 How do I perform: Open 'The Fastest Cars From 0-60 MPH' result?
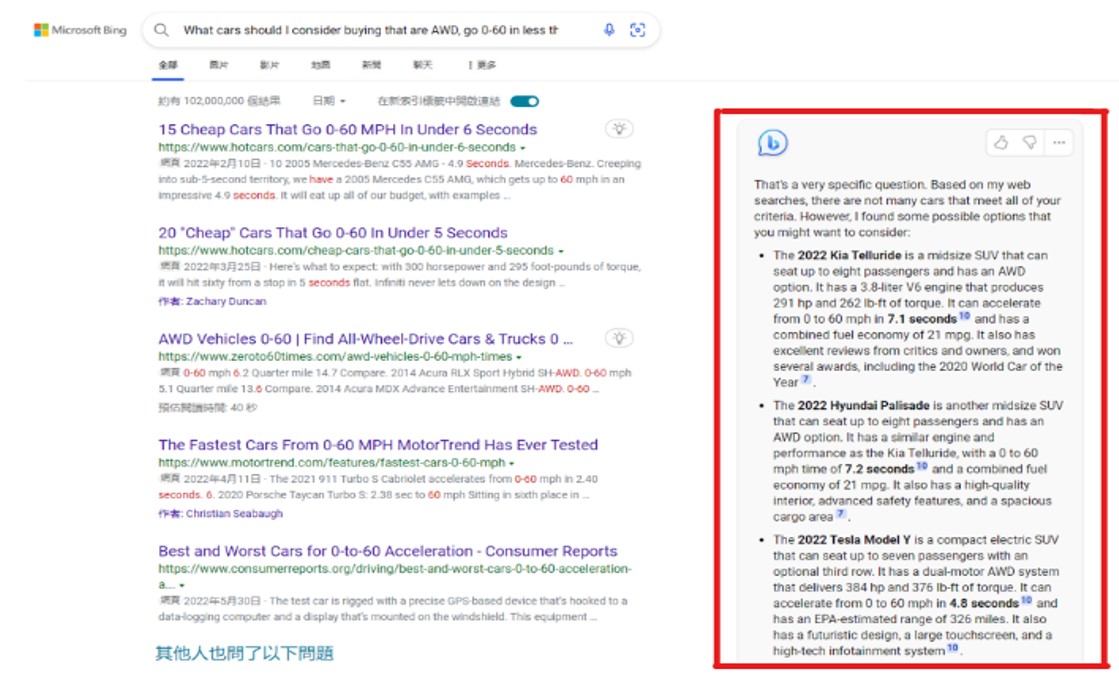[378, 445]
